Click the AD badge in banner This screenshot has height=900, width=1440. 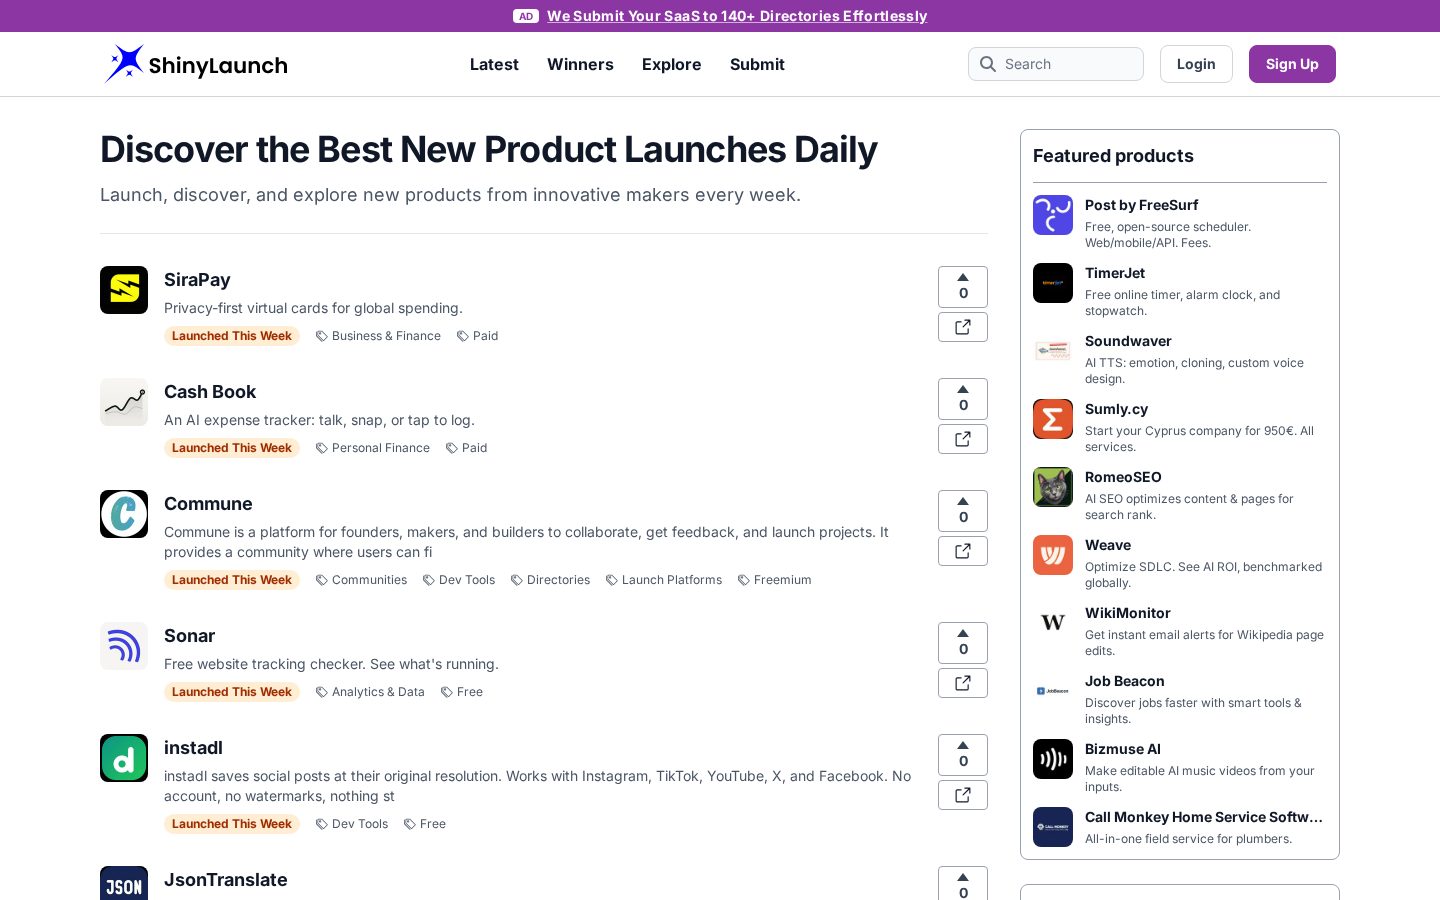pyautogui.click(x=526, y=16)
